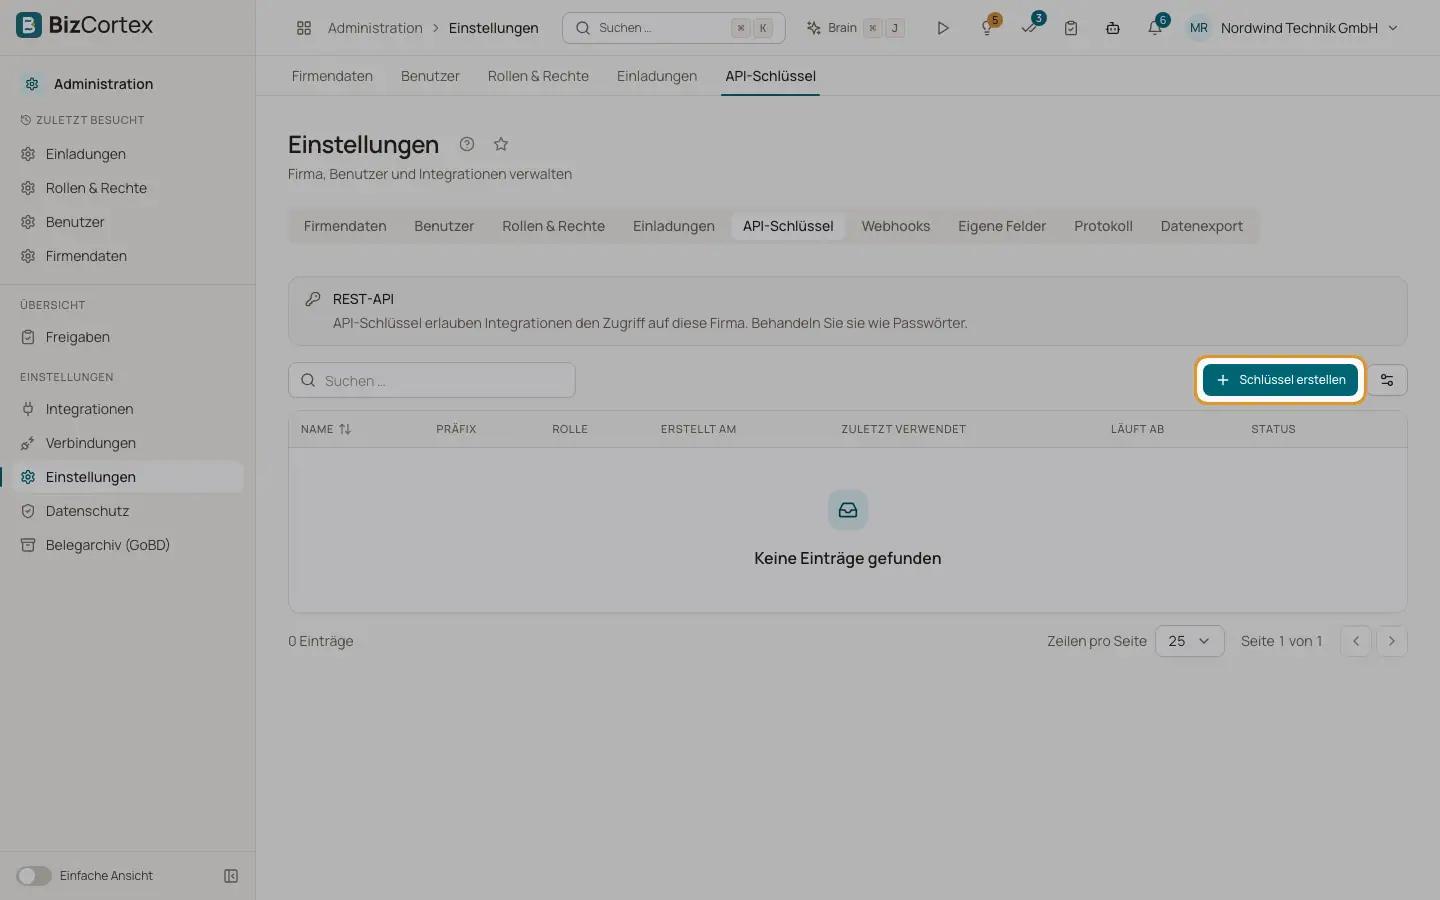Select the Protokoll pill tab

pos(1103,226)
